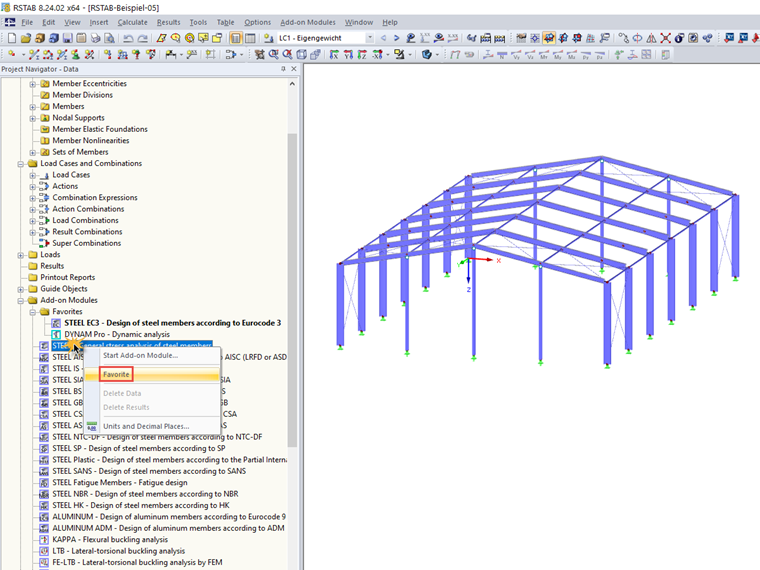This screenshot has height=570, width=760.
Task: Click the Open file folder icon
Action: click(x=26, y=38)
